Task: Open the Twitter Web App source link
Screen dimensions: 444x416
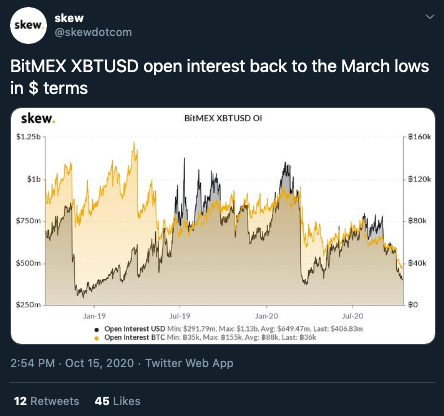Action: tap(189, 363)
